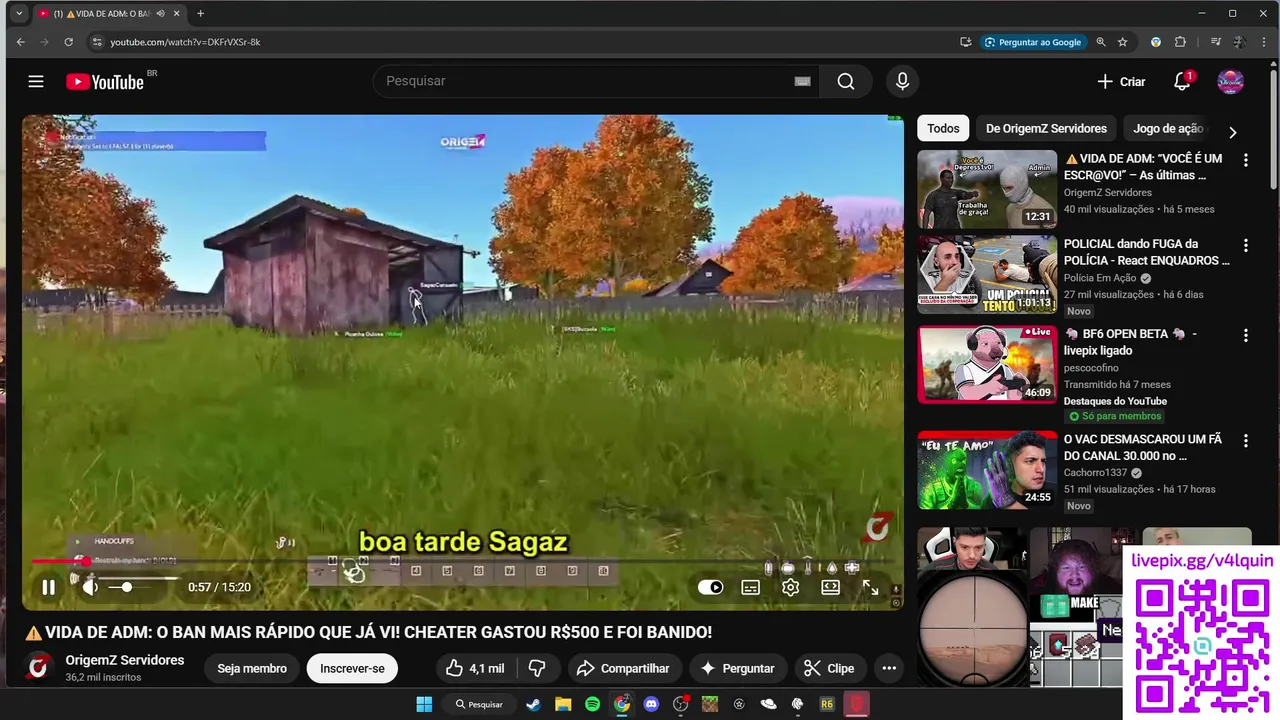Open options for BF6 OPEN BETA video
This screenshot has width=1280, height=720.
point(1245,335)
